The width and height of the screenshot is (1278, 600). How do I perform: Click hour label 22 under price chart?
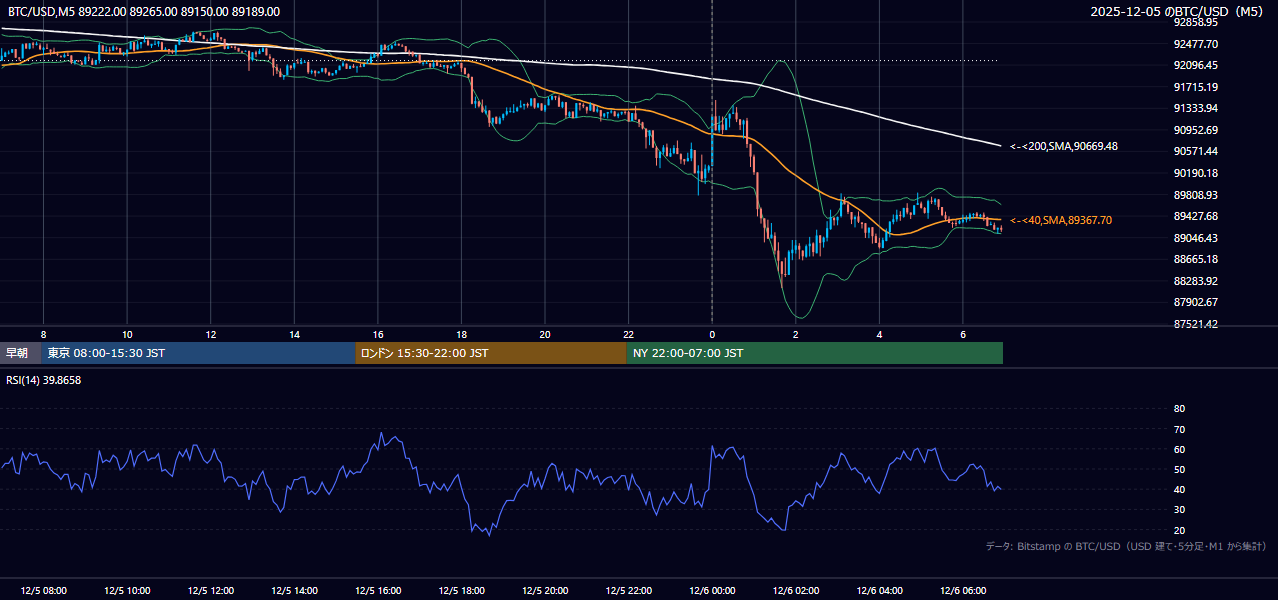628,334
